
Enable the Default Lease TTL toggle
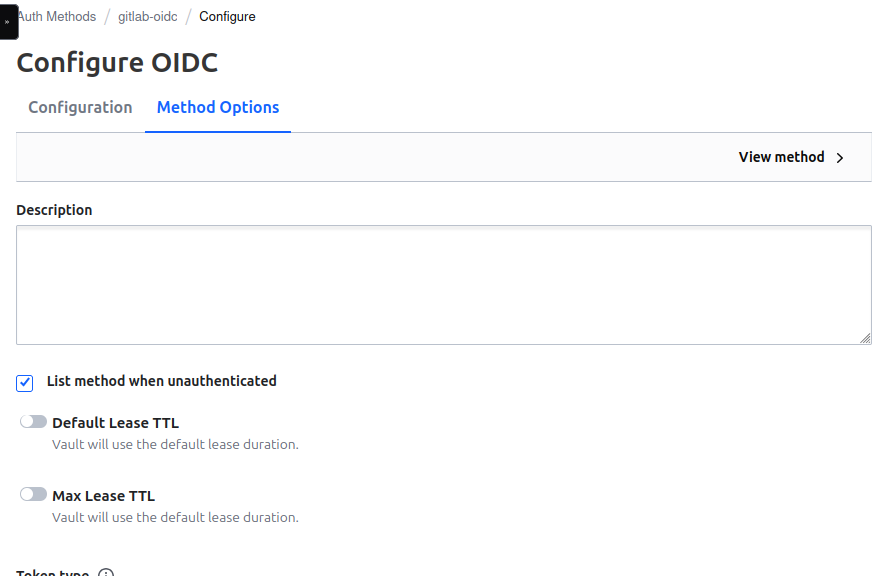click(x=34, y=422)
